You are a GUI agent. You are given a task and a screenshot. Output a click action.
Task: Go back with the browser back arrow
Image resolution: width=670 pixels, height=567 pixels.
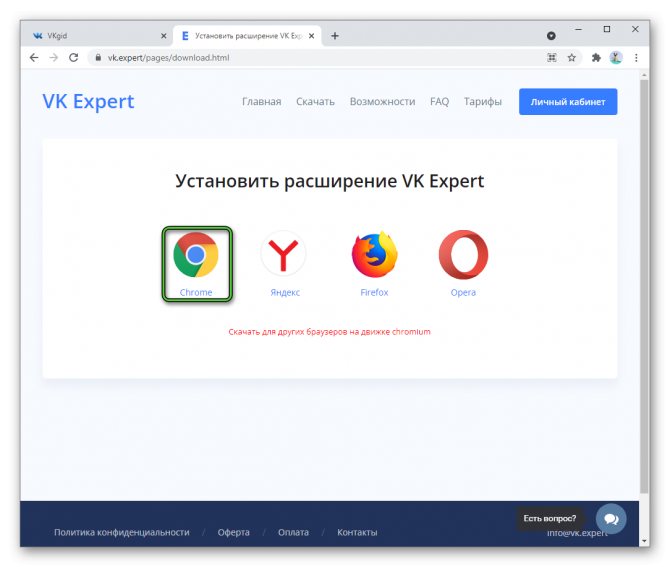click(x=34, y=58)
